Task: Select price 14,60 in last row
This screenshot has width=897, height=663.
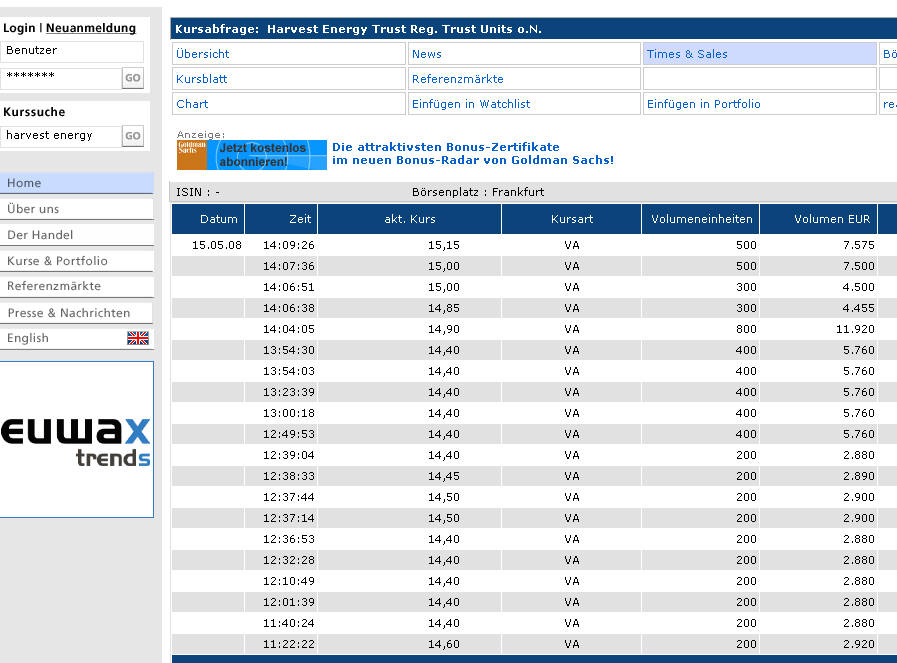Action: (443, 644)
